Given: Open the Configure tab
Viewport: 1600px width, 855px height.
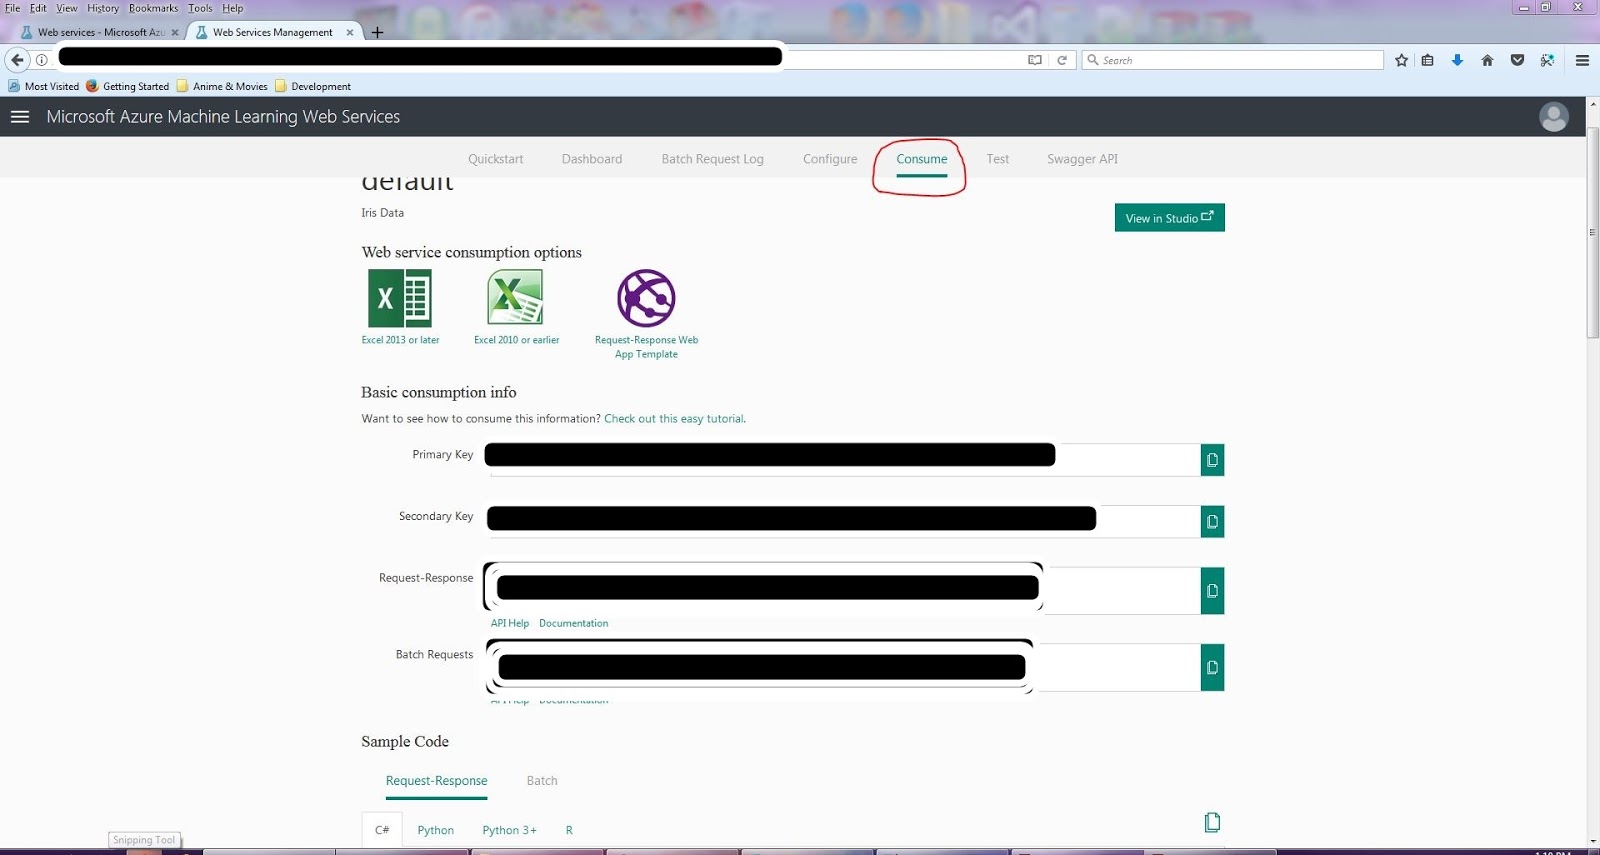Looking at the screenshot, I should point(830,159).
